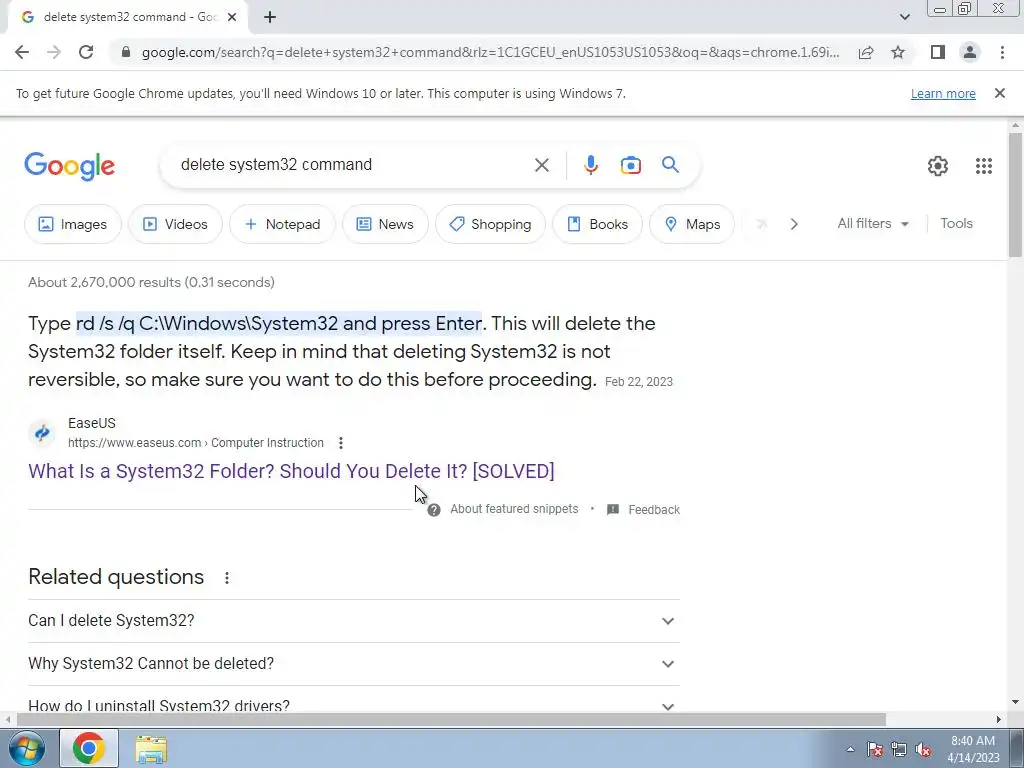Open the Windows Start menu orb
Image resolution: width=1024 pixels, height=768 pixels.
click(26, 748)
